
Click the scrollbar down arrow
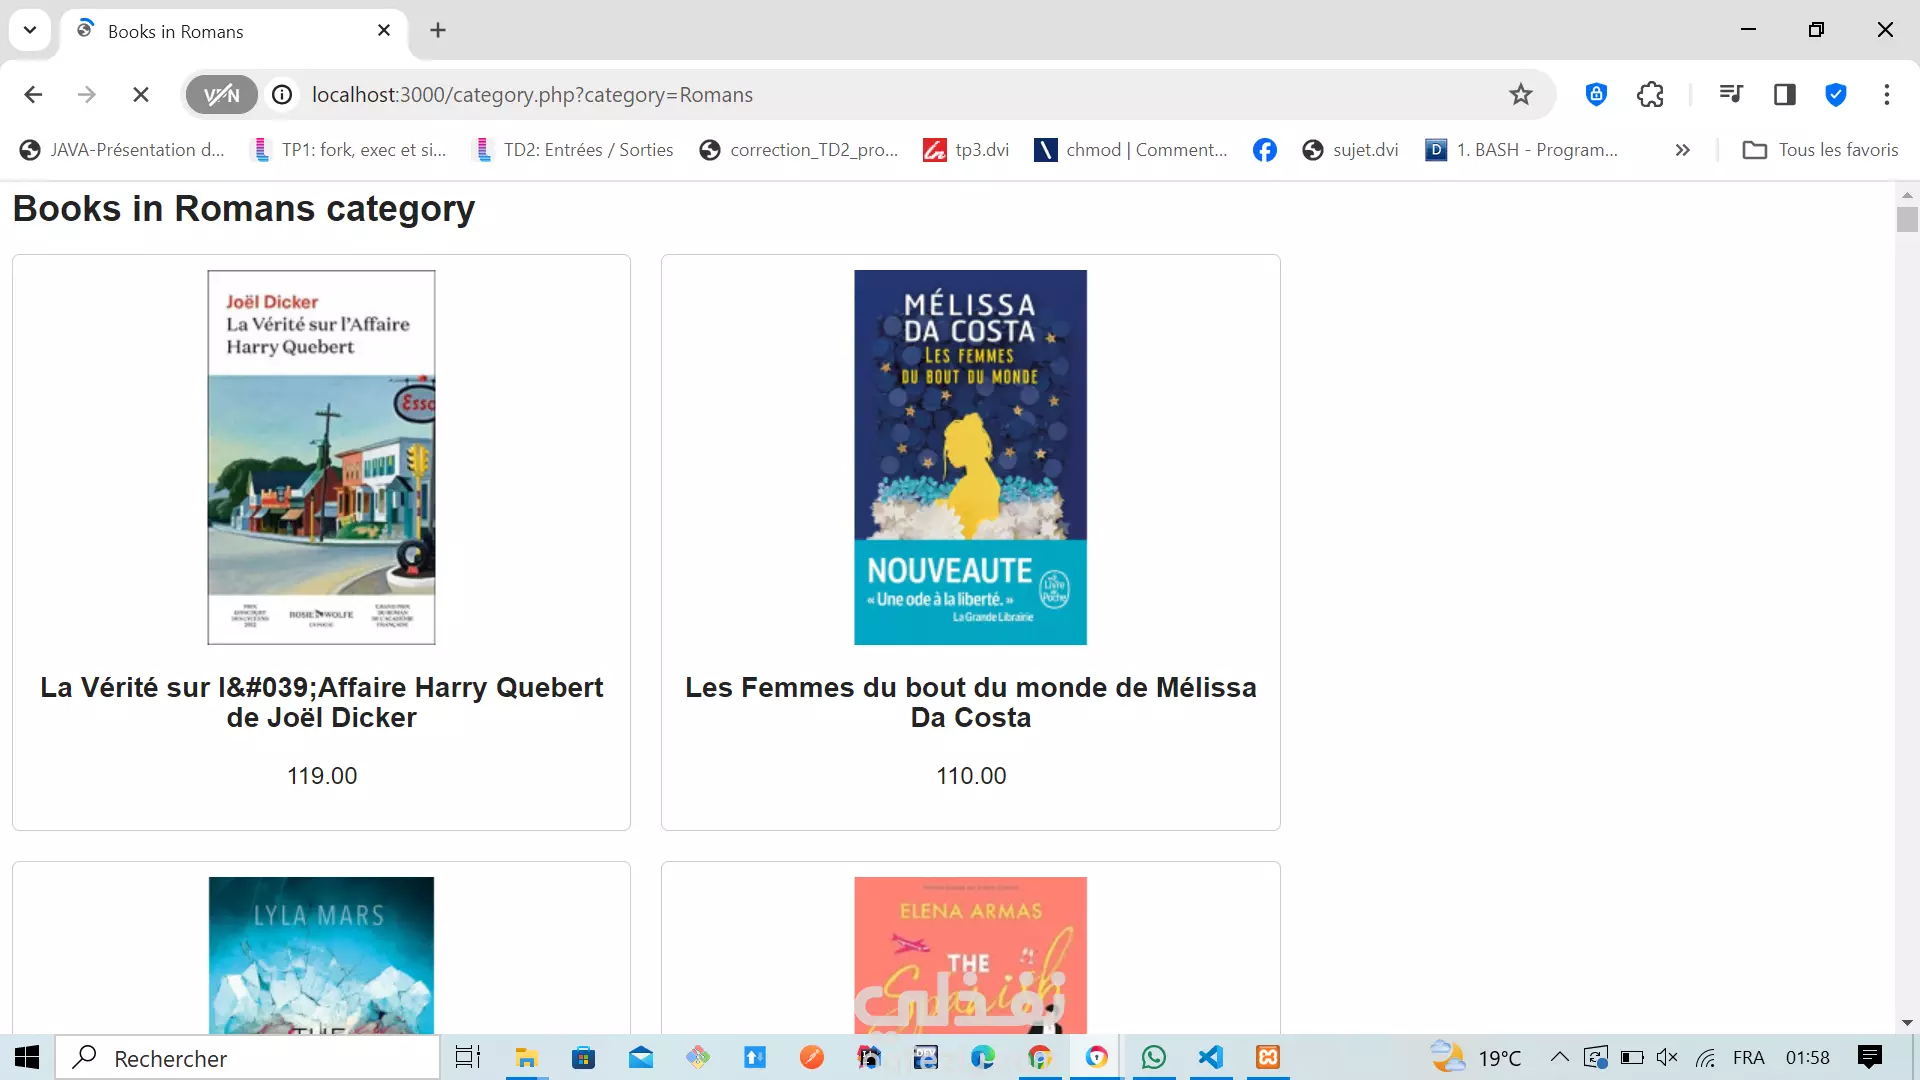click(1907, 1023)
